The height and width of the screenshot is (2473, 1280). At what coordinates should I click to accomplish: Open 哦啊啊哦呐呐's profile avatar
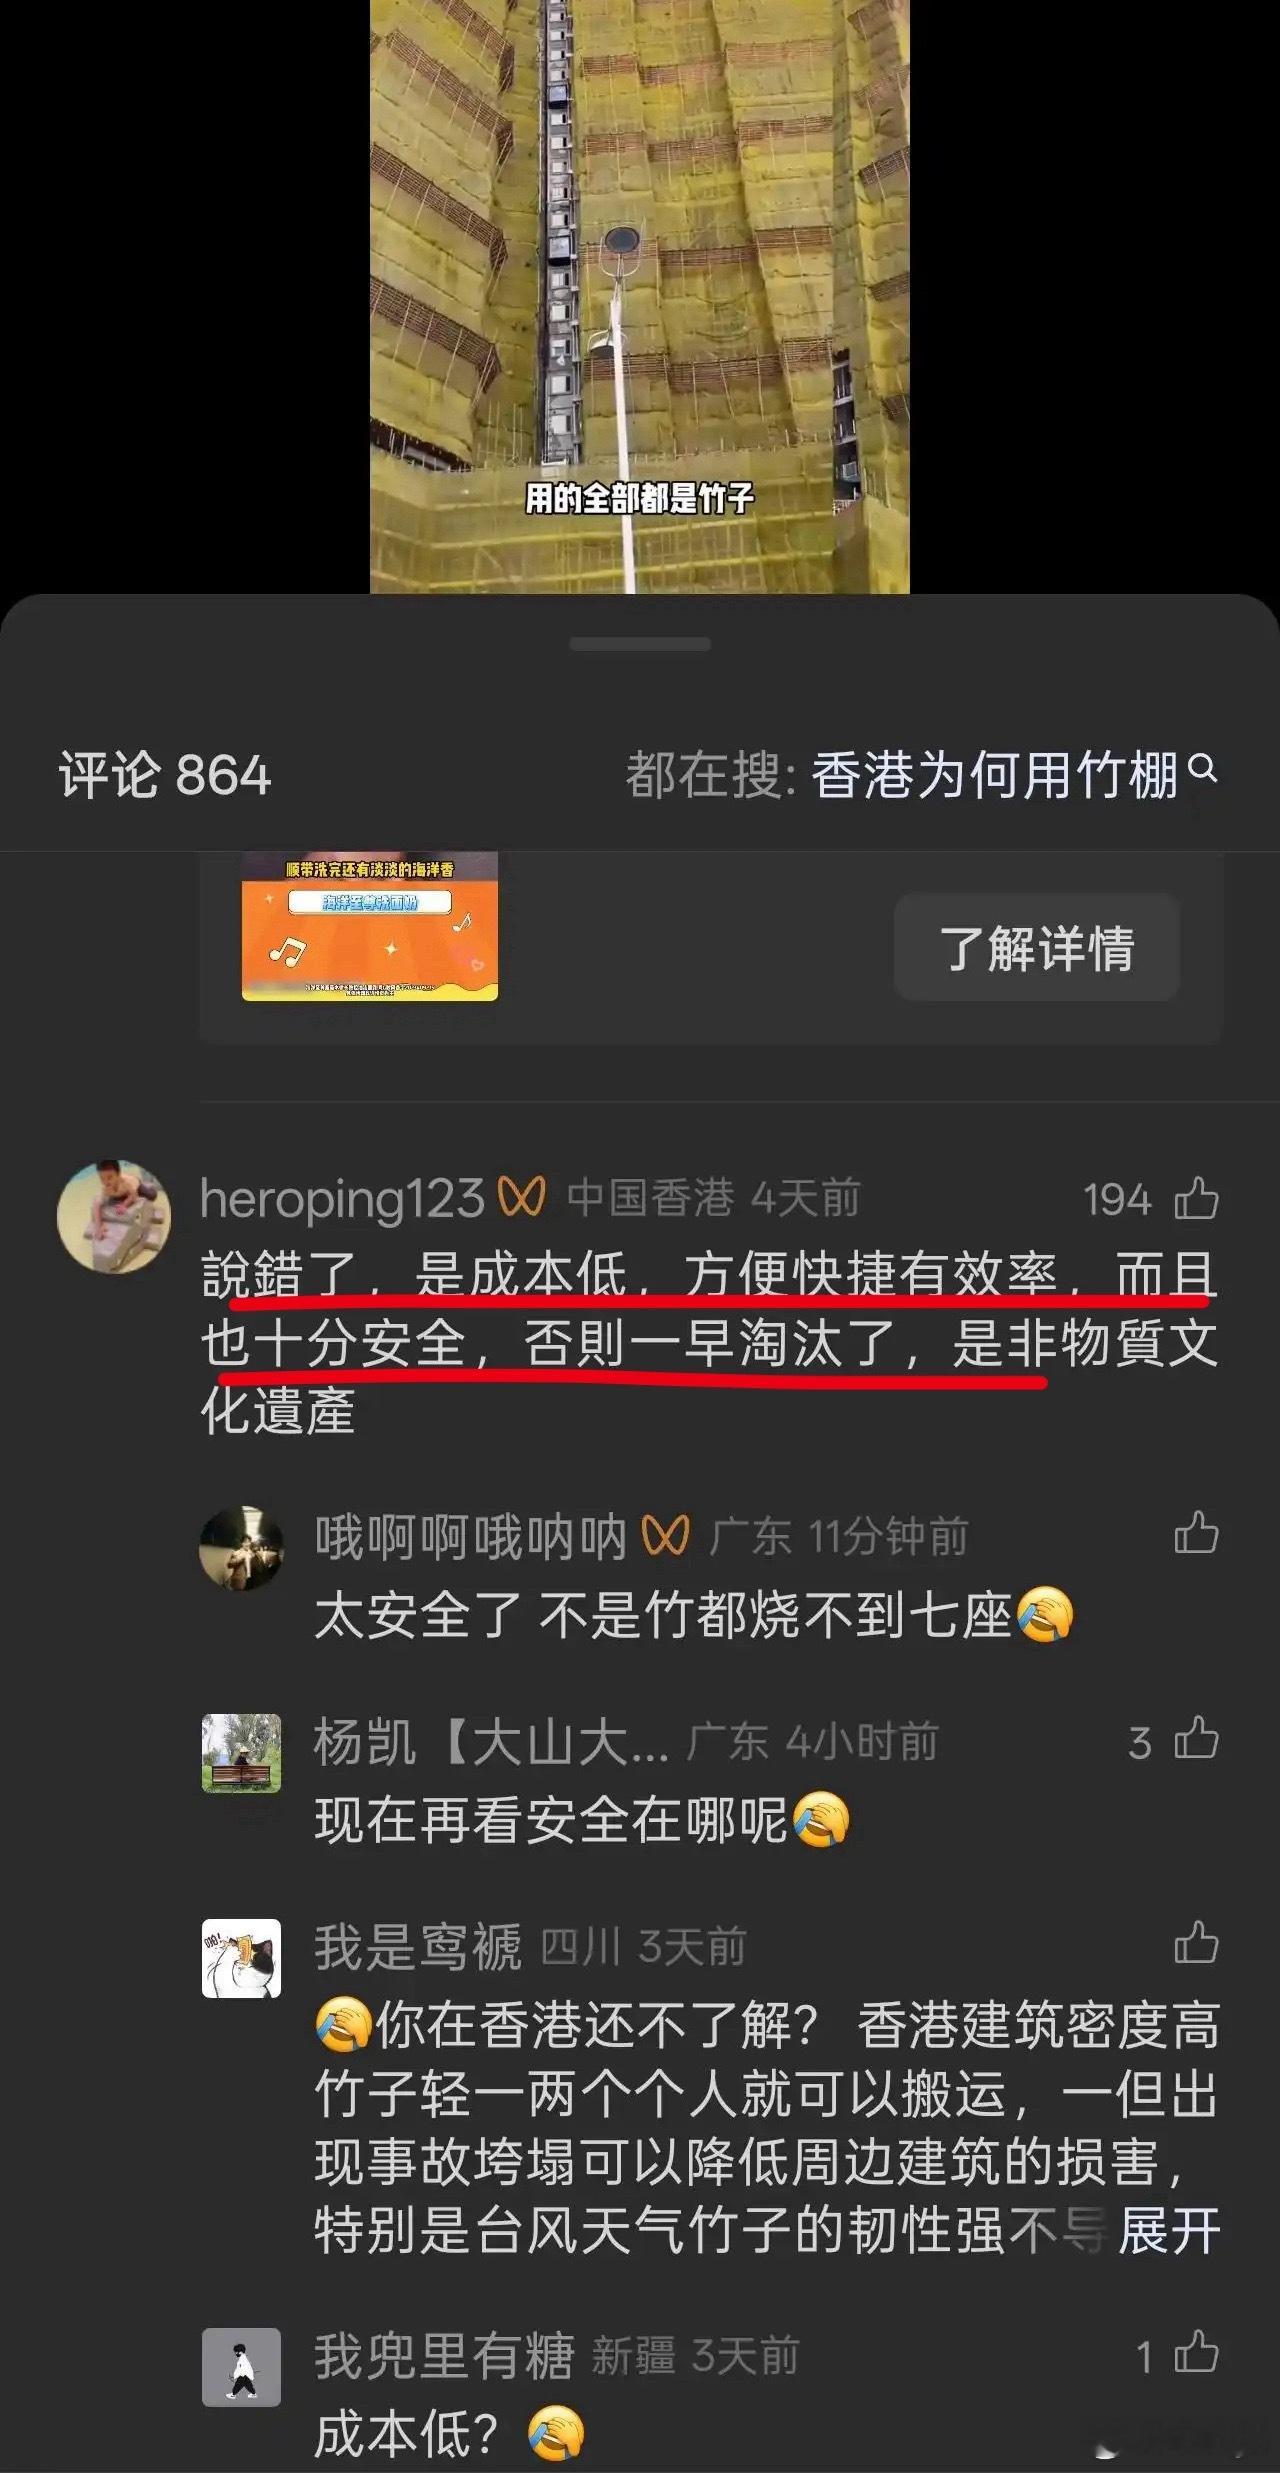click(241, 1548)
